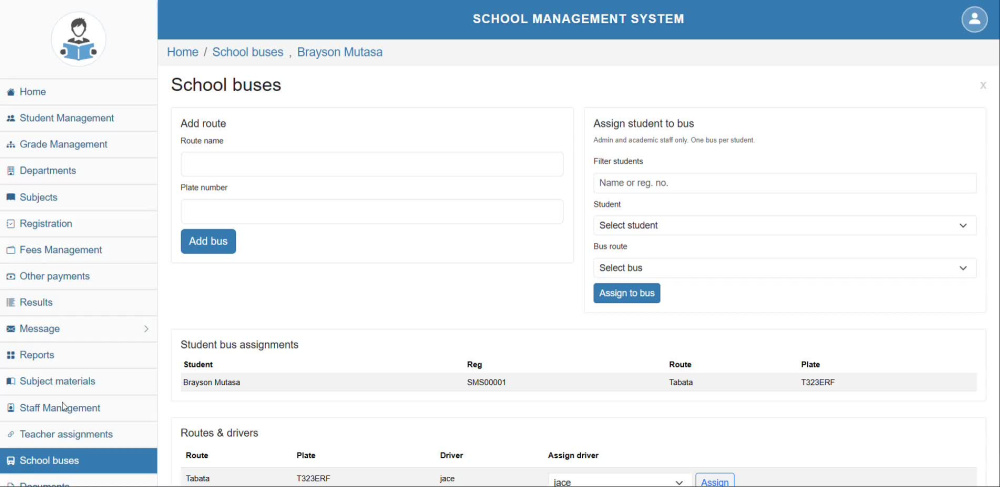The width and height of the screenshot is (1000, 487).
Task: Open Registration in the sidebar
Action: point(78,224)
